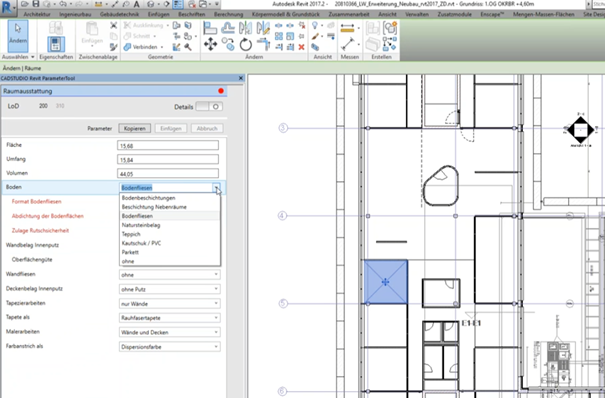Click the Volumen value field
The height and width of the screenshot is (398, 605).
(x=168, y=173)
